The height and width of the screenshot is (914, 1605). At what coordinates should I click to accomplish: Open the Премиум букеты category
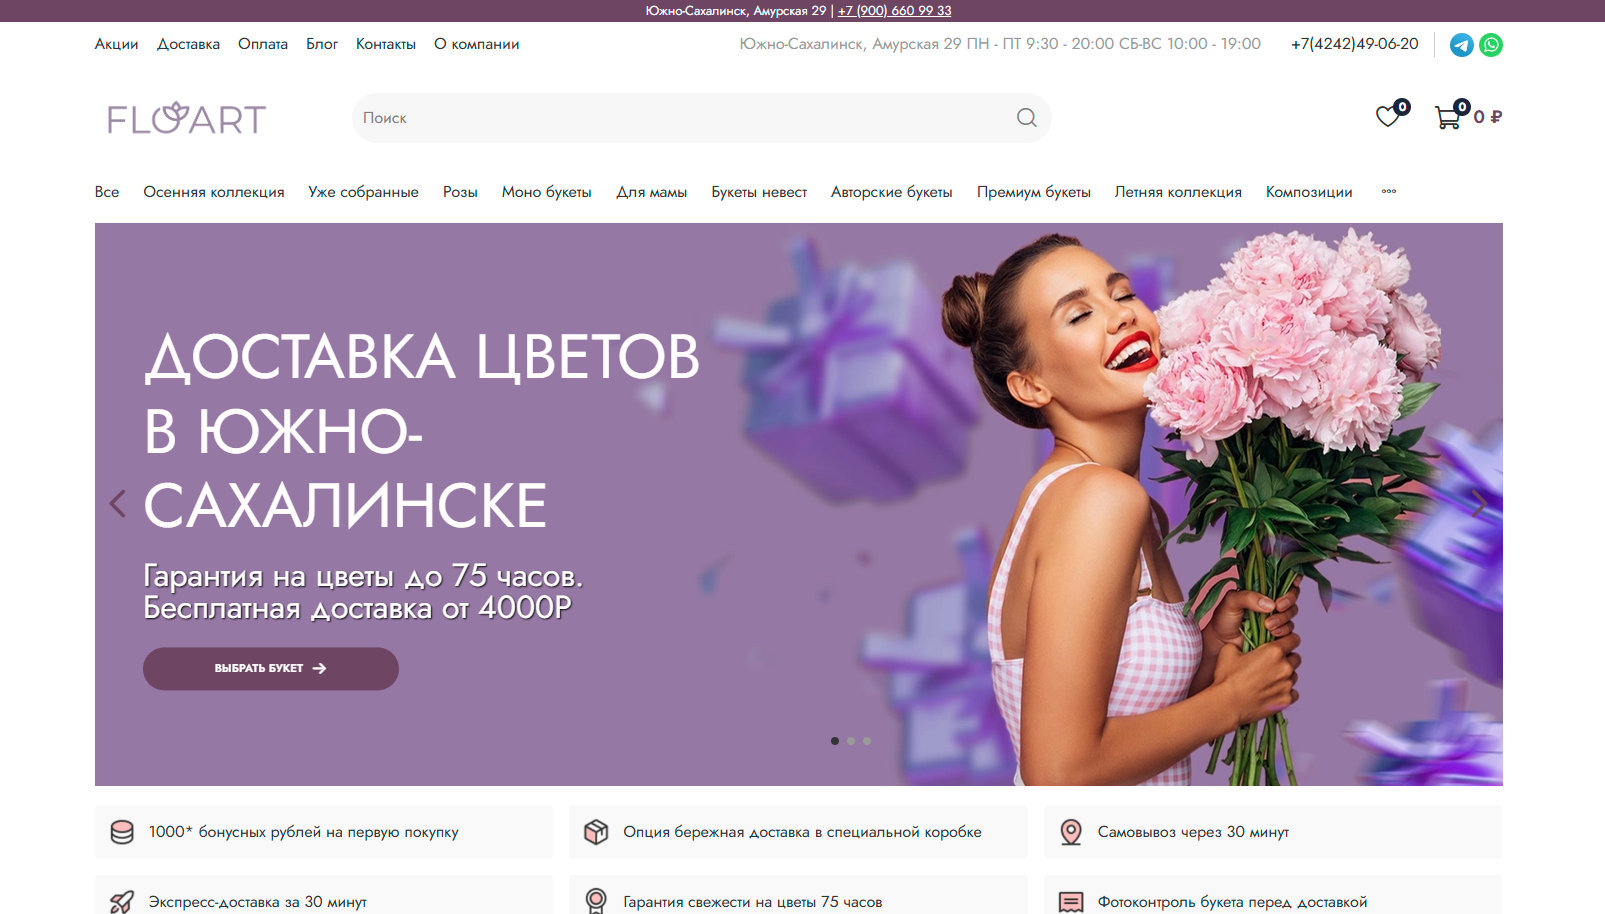[1033, 192]
